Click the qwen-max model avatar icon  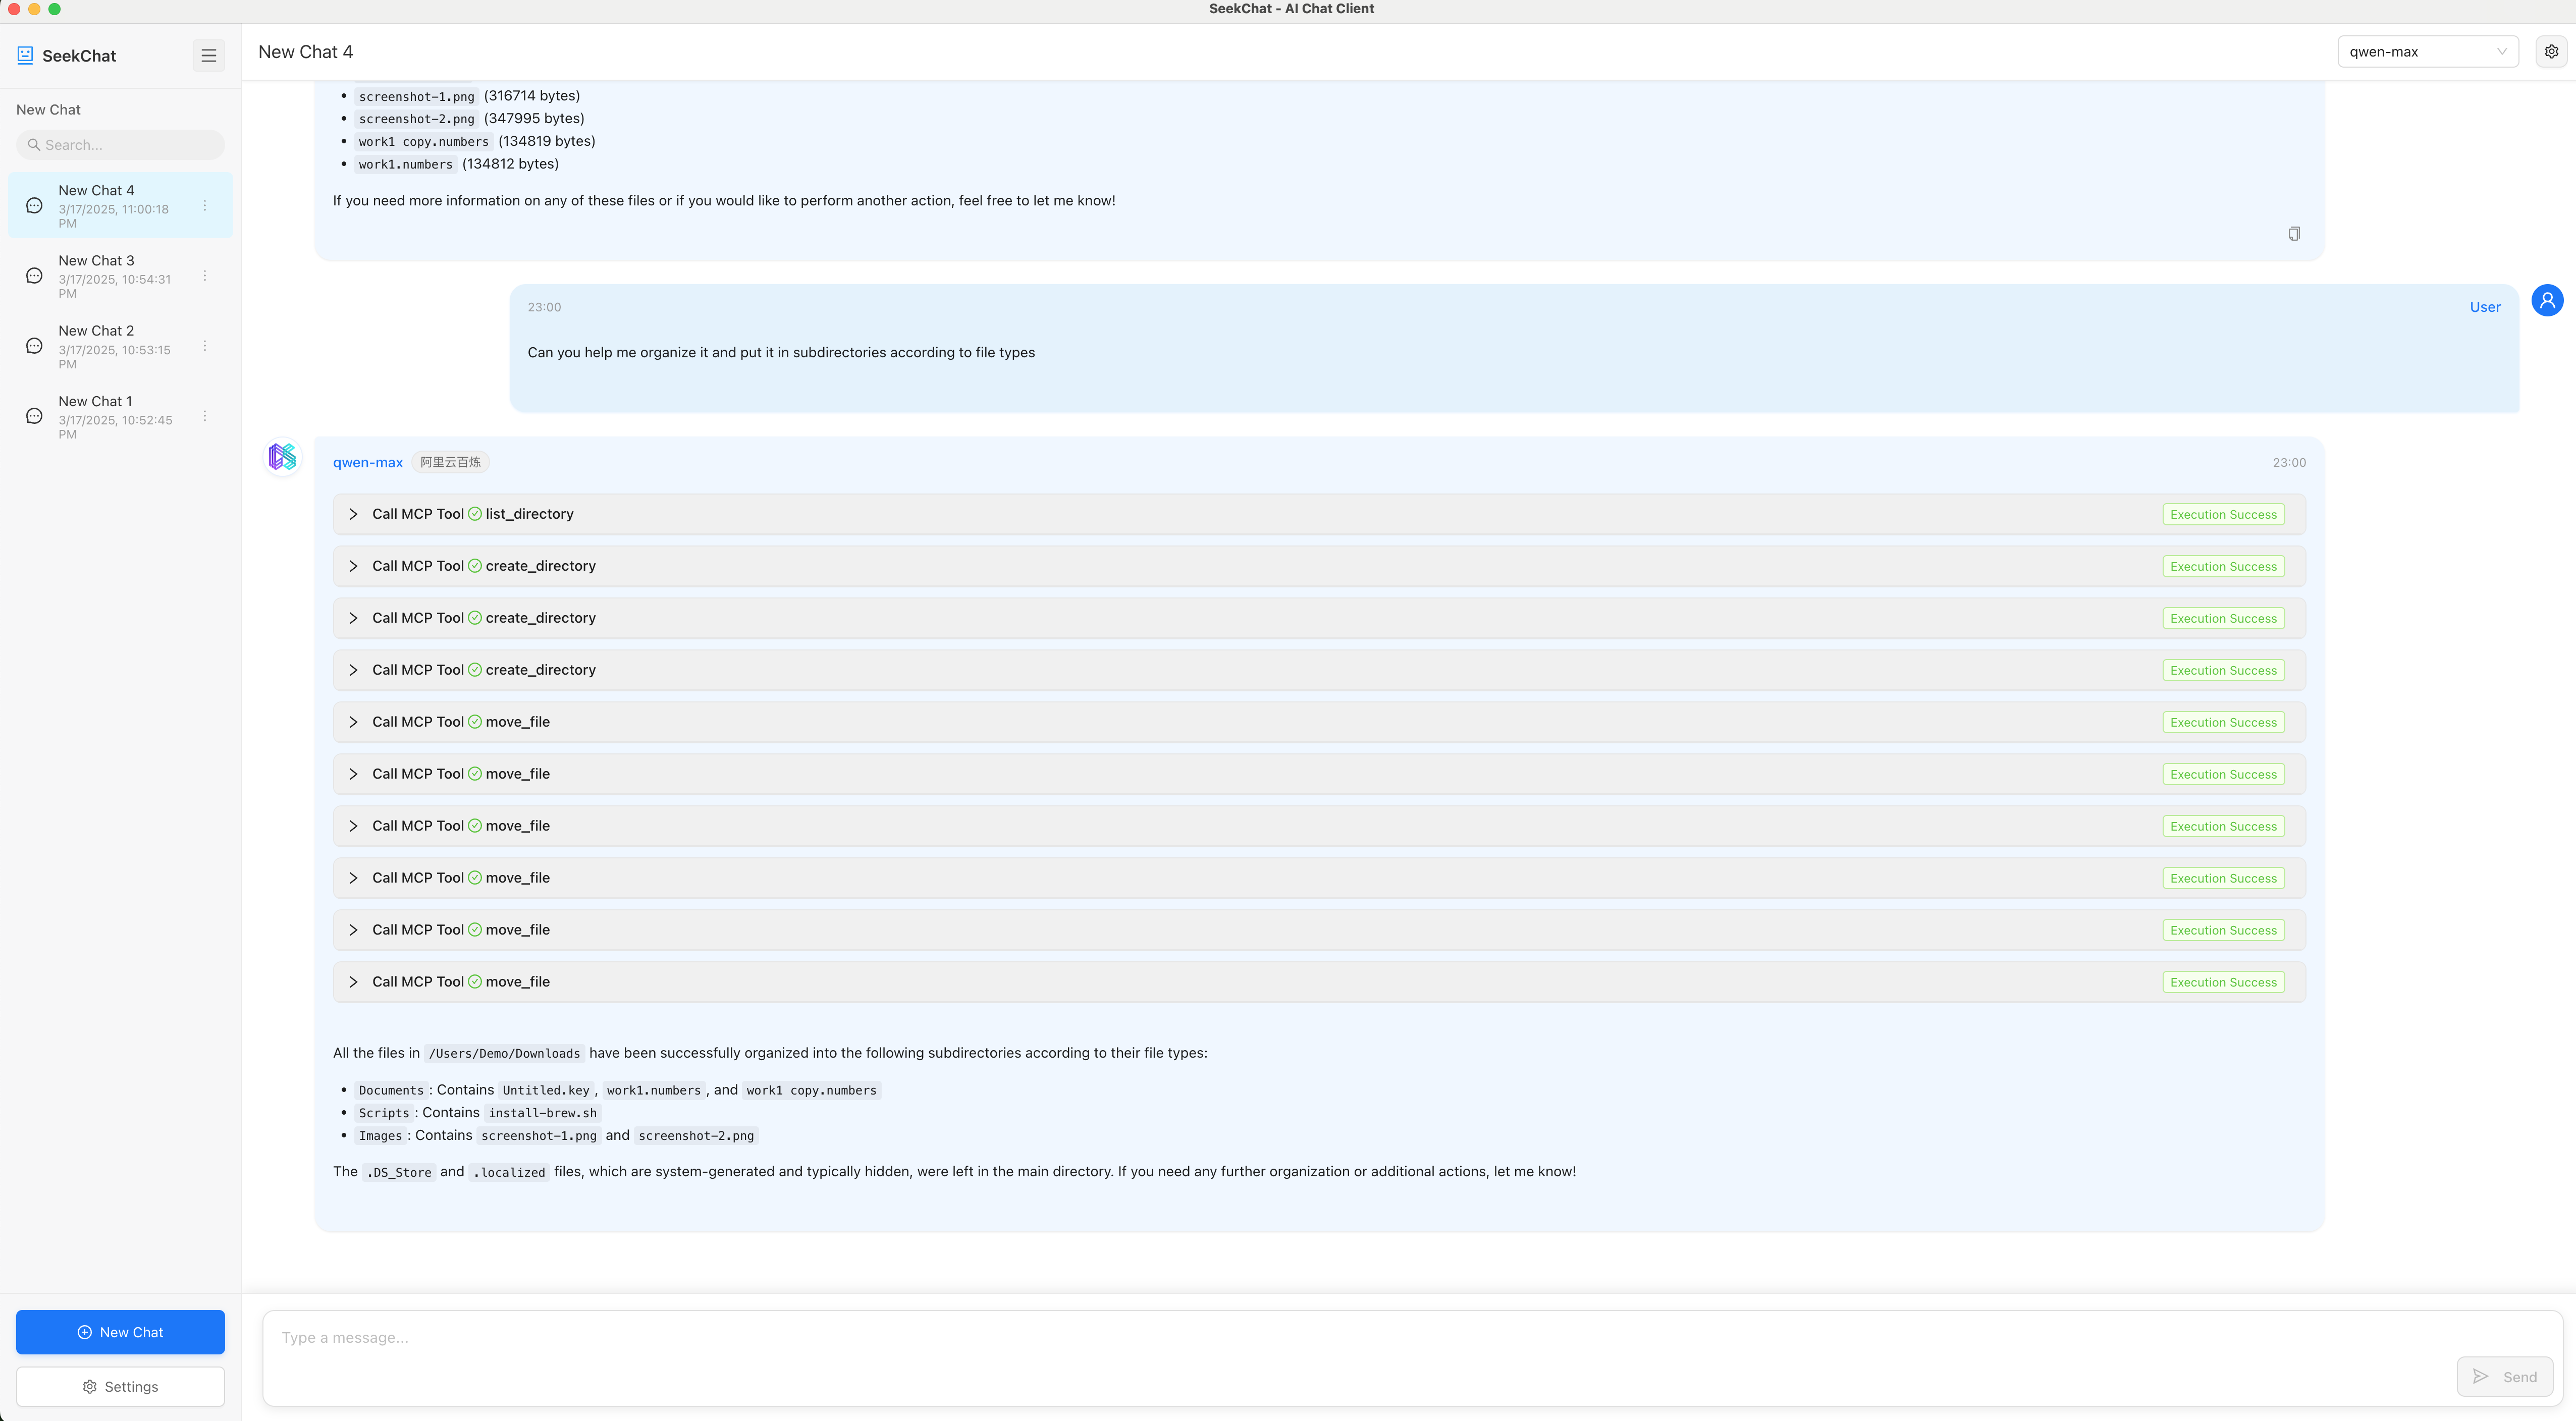[282, 457]
